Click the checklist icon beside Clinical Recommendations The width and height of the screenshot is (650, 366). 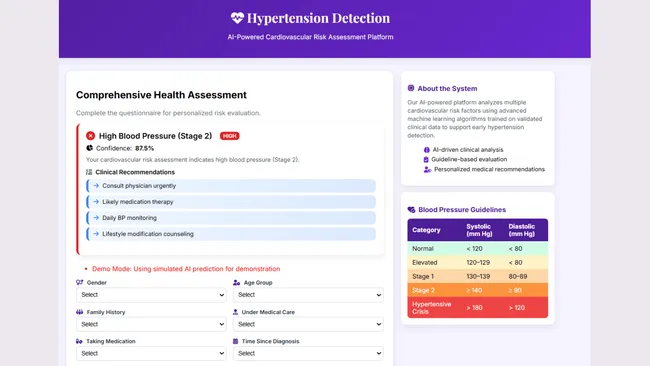tap(89, 172)
